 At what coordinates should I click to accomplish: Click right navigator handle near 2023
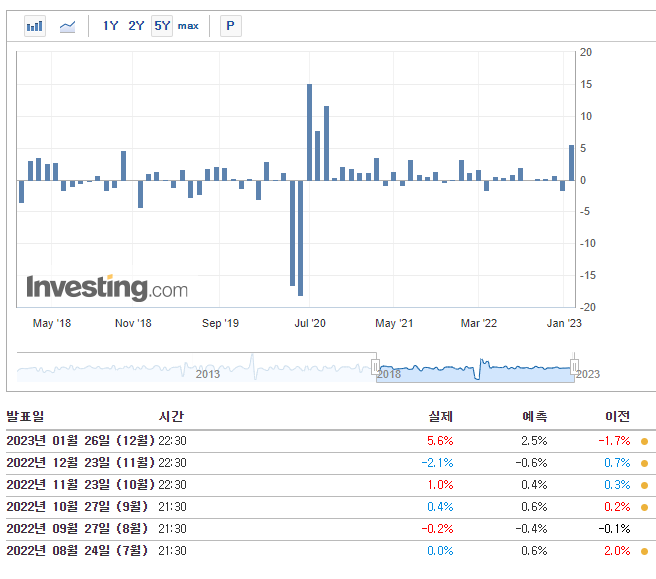[x=574, y=367]
